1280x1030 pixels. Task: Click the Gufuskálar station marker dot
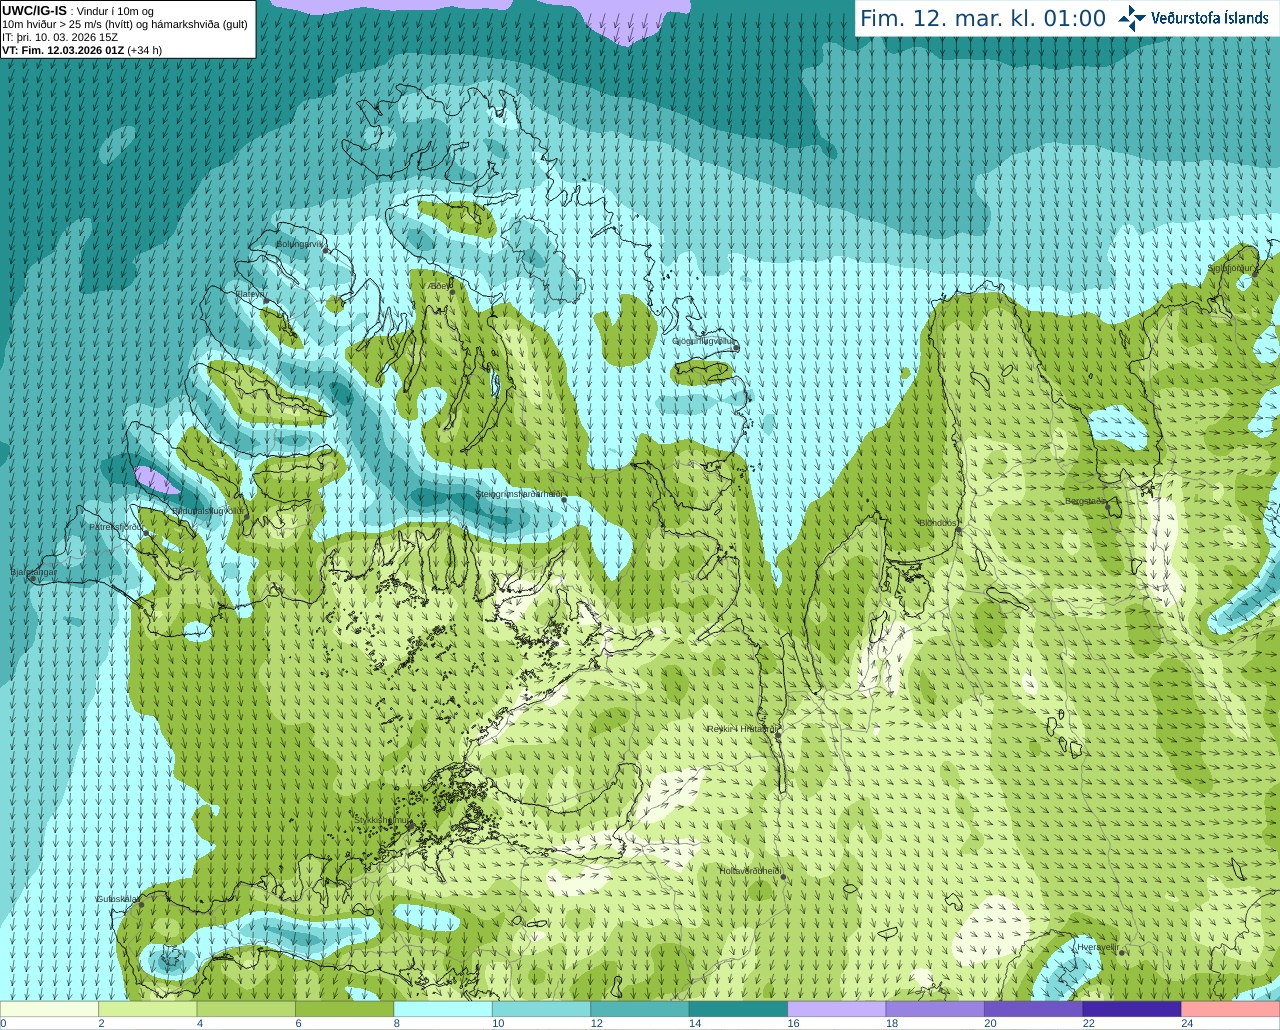click(141, 905)
